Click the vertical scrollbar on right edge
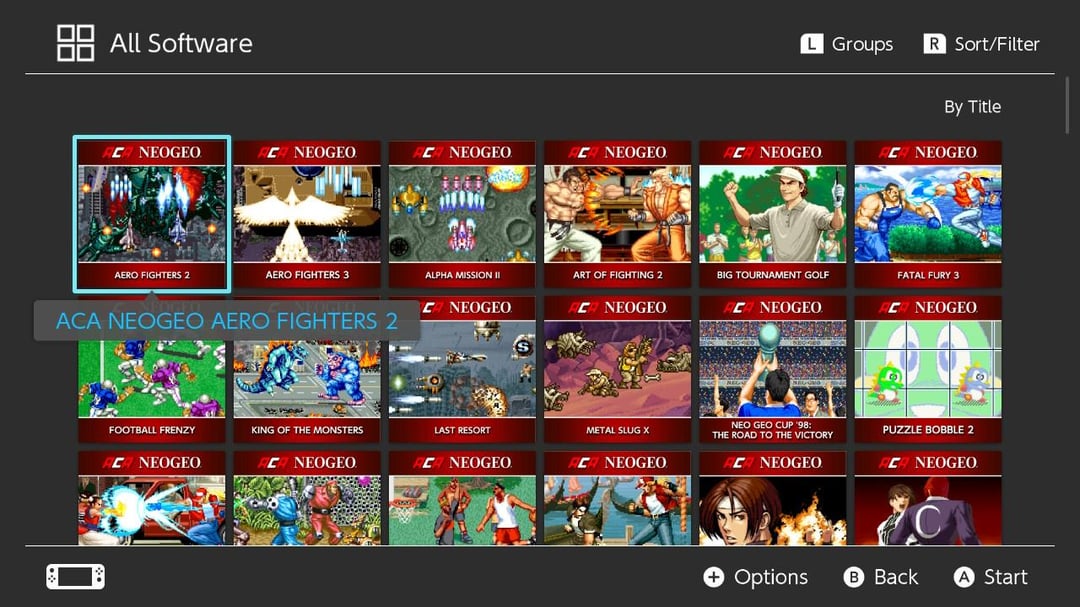Screen dimensions: 1080x607 [x=1067, y=105]
